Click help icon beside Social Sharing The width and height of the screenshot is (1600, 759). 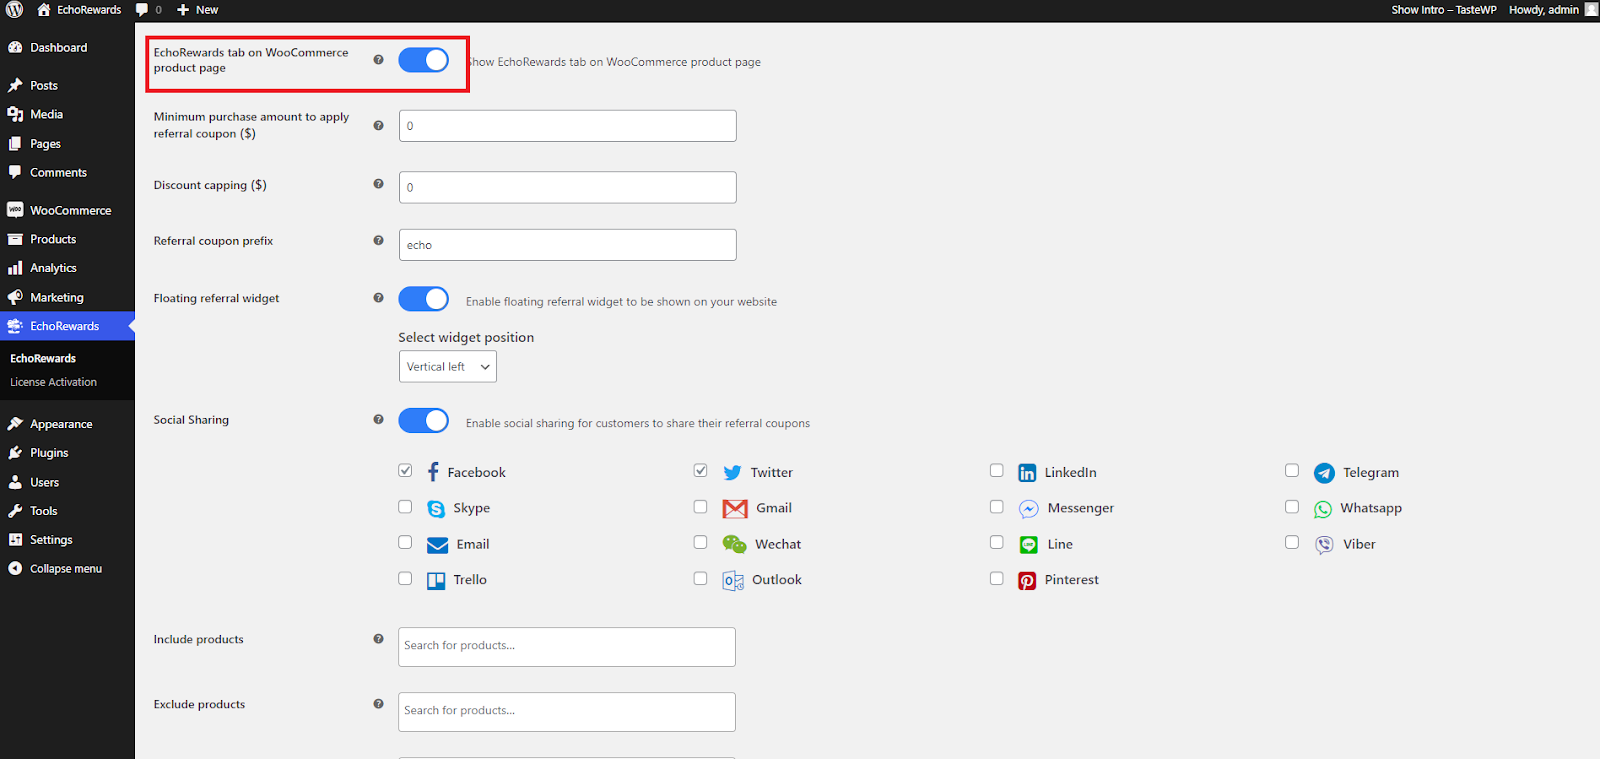pyautogui.click(x=378, y=419)
